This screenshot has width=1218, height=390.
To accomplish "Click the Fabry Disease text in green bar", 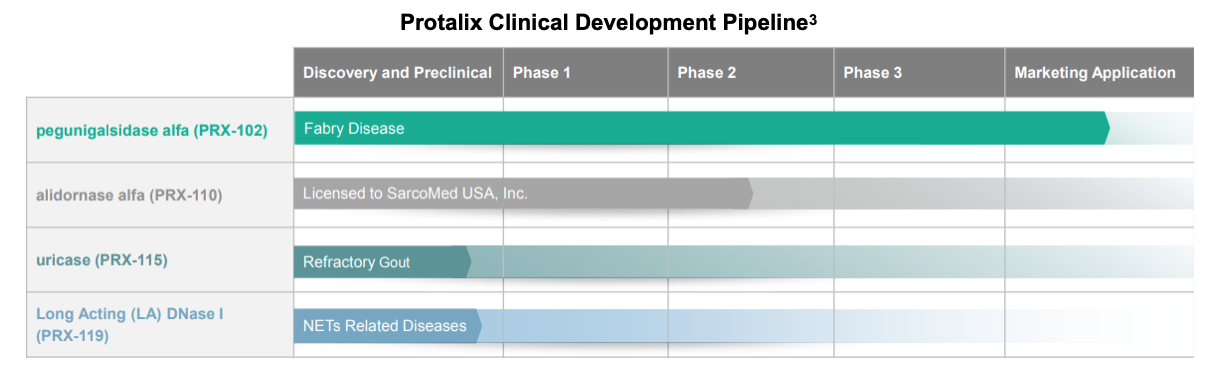I will pyautogui.click(x=354, y=129).
